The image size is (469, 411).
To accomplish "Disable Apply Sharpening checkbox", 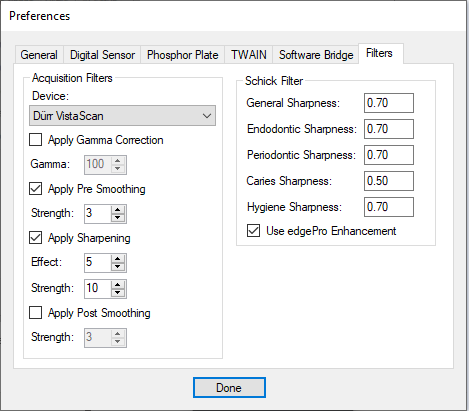I will (x=35, y=238).
